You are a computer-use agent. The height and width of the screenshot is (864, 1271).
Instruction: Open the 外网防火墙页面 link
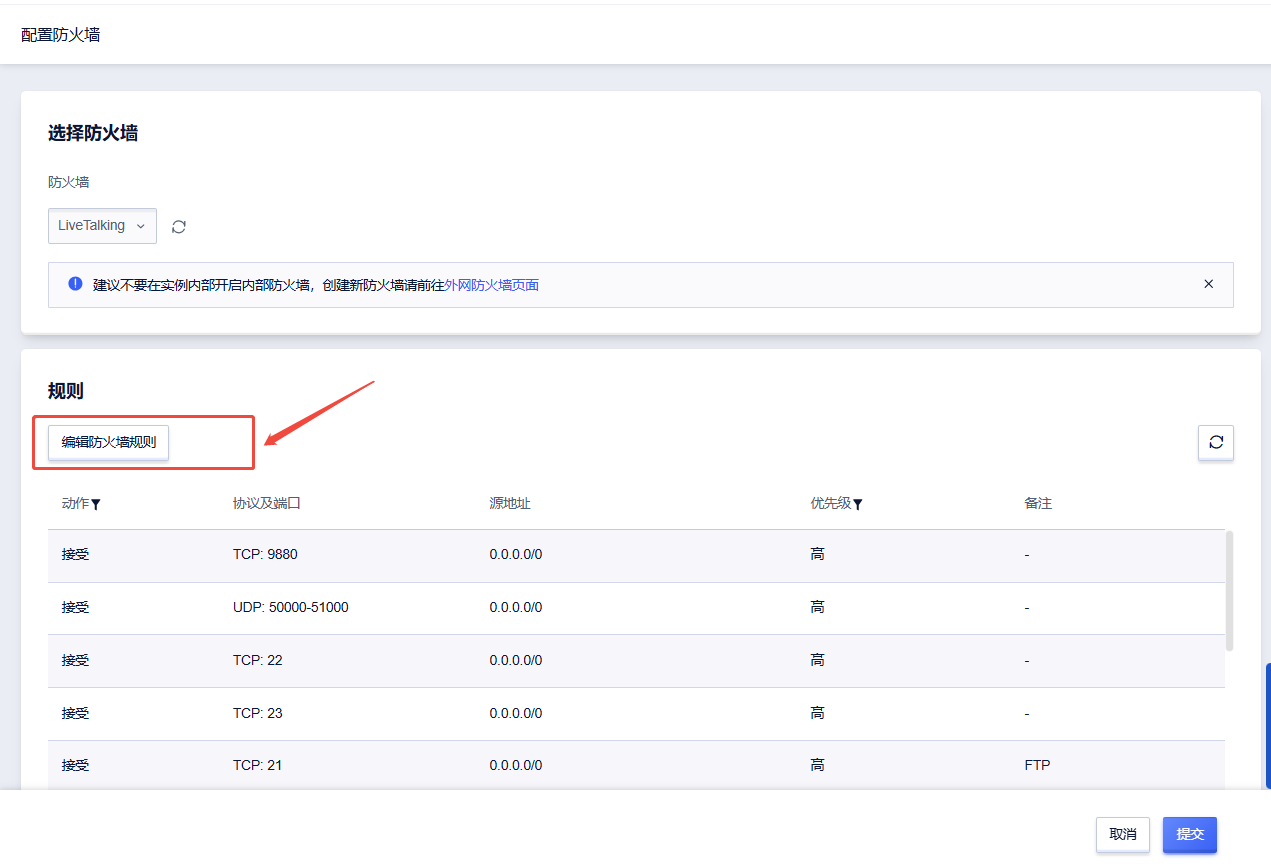pyautogui.click(x=492, y=285)
